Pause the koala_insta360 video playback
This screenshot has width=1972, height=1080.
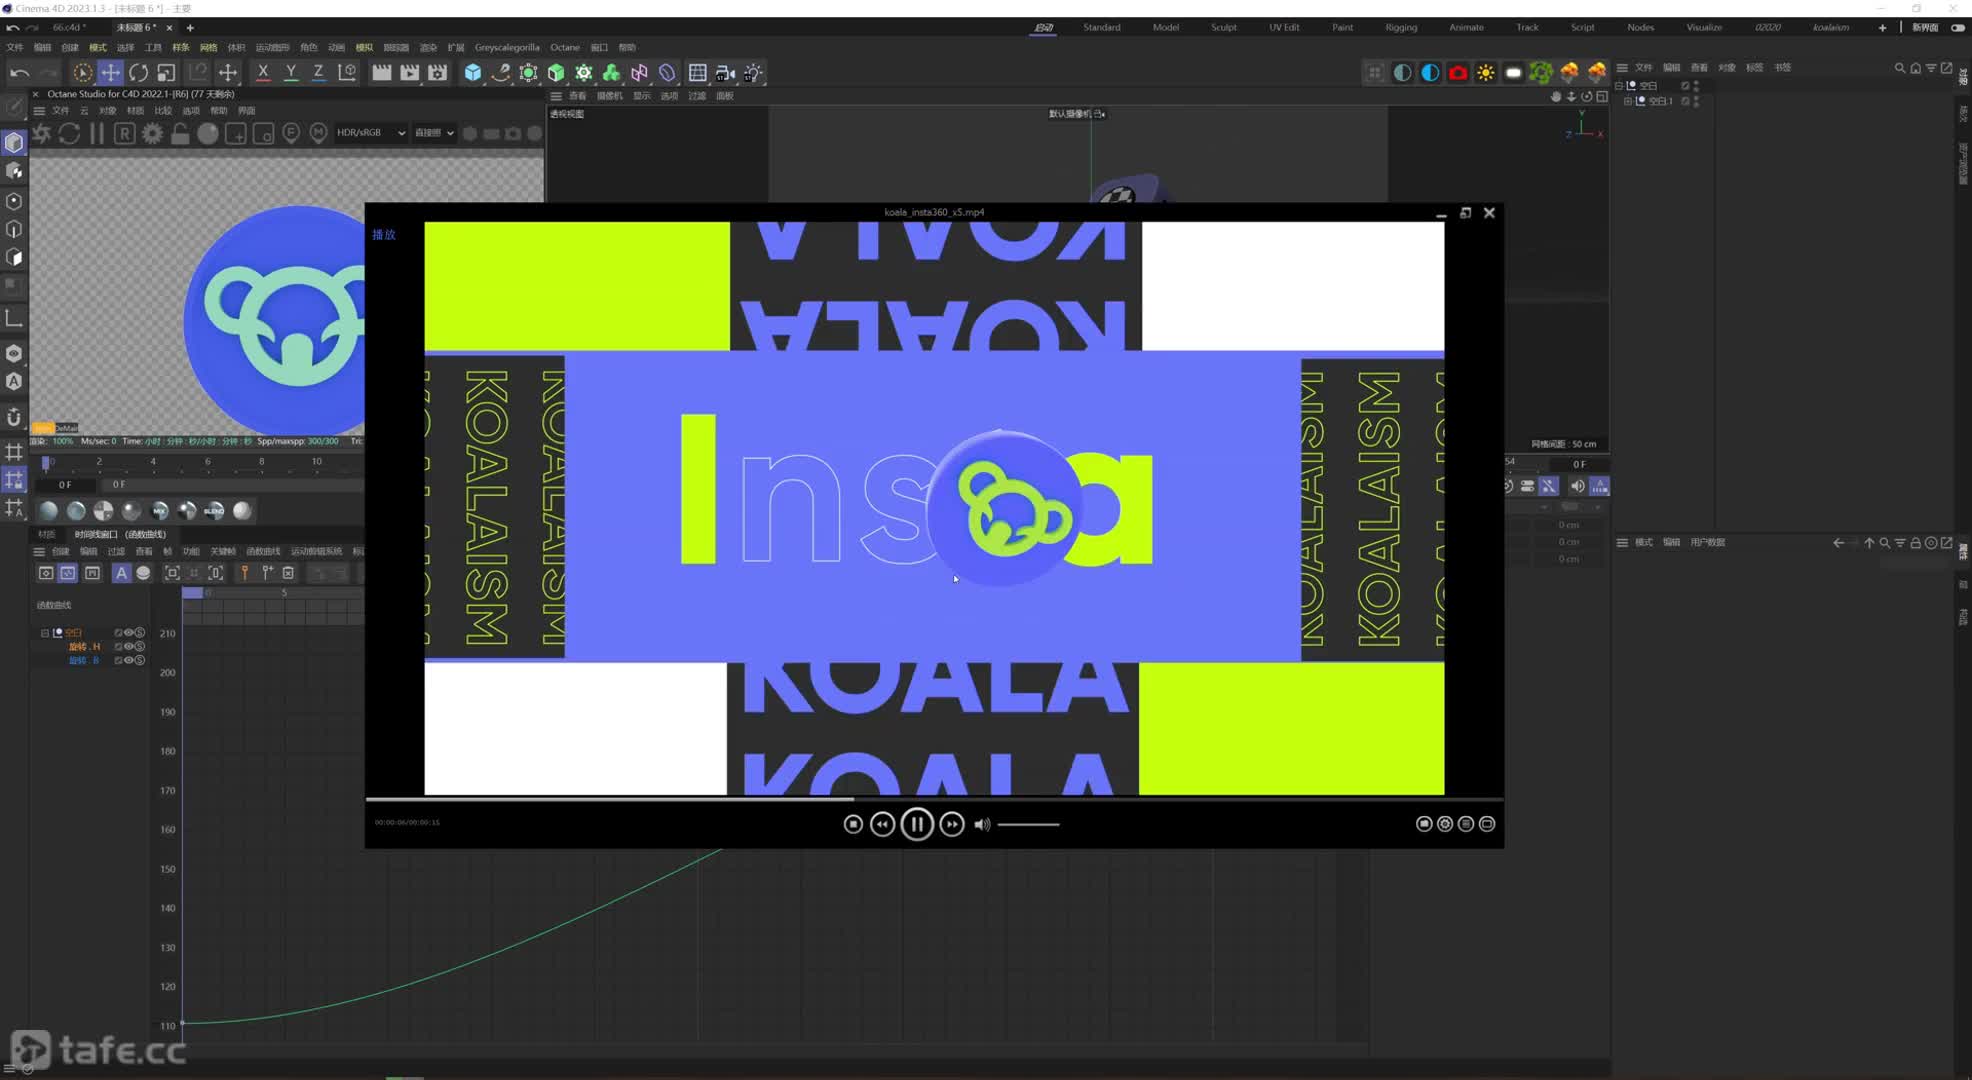point(917,824)
